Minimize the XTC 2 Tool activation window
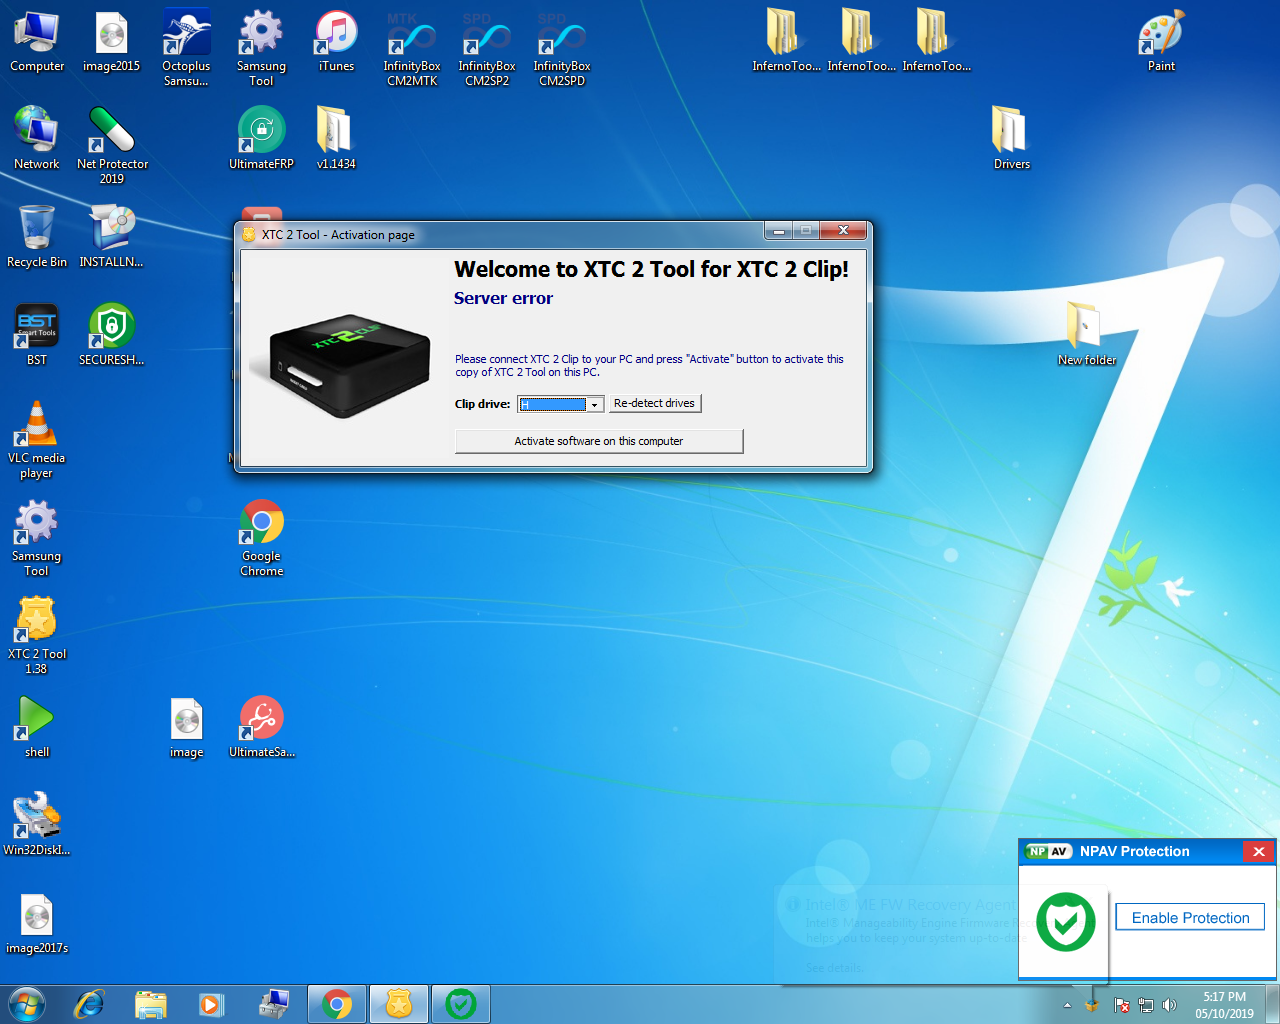The image size is (1280, 1024). click(x=778, y=231)
